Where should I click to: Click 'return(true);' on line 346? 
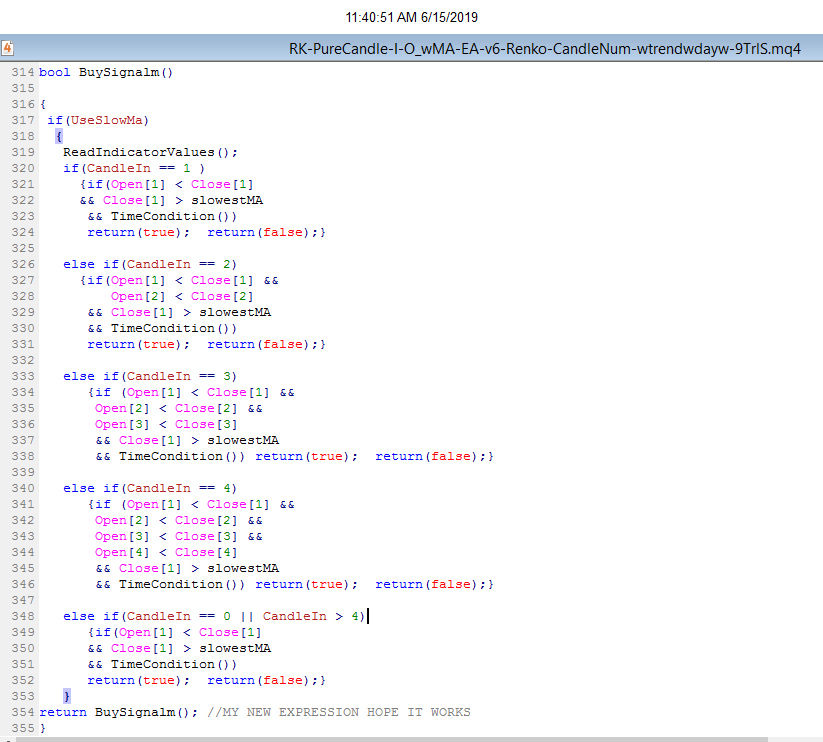tap(307, 585)
